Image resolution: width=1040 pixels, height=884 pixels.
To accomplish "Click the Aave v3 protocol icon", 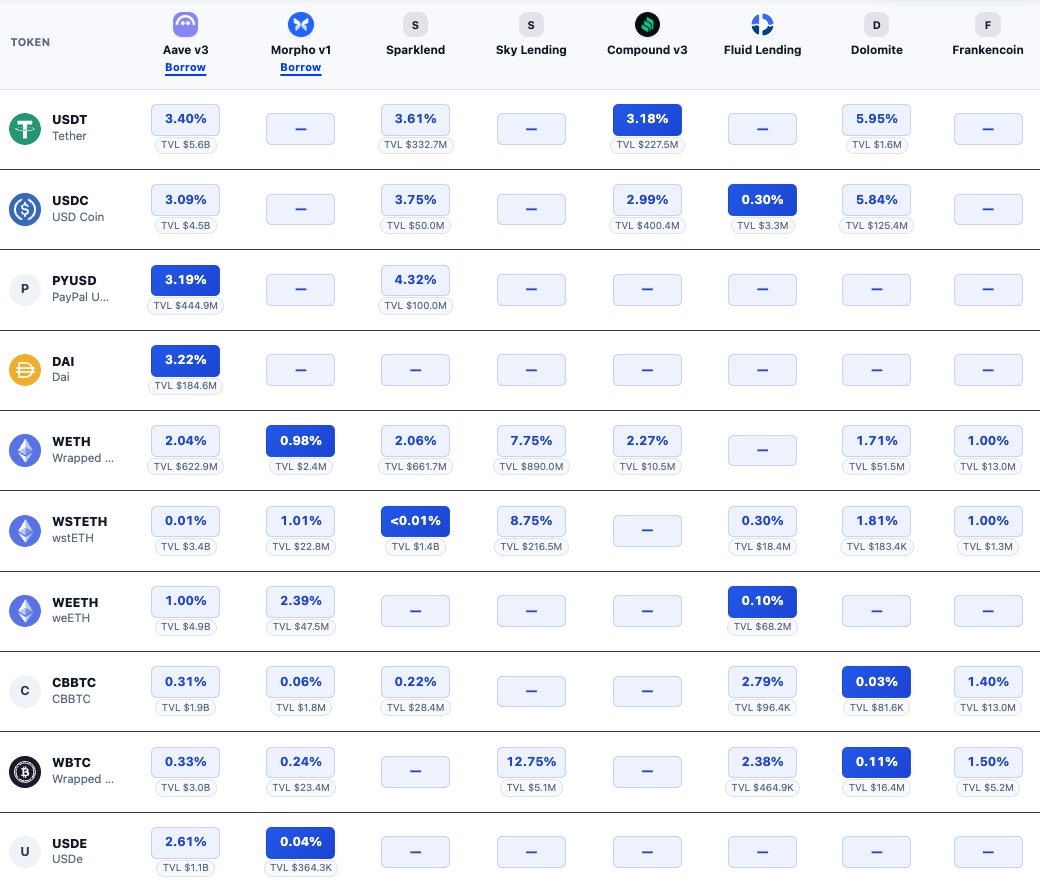I will point(185,25).
